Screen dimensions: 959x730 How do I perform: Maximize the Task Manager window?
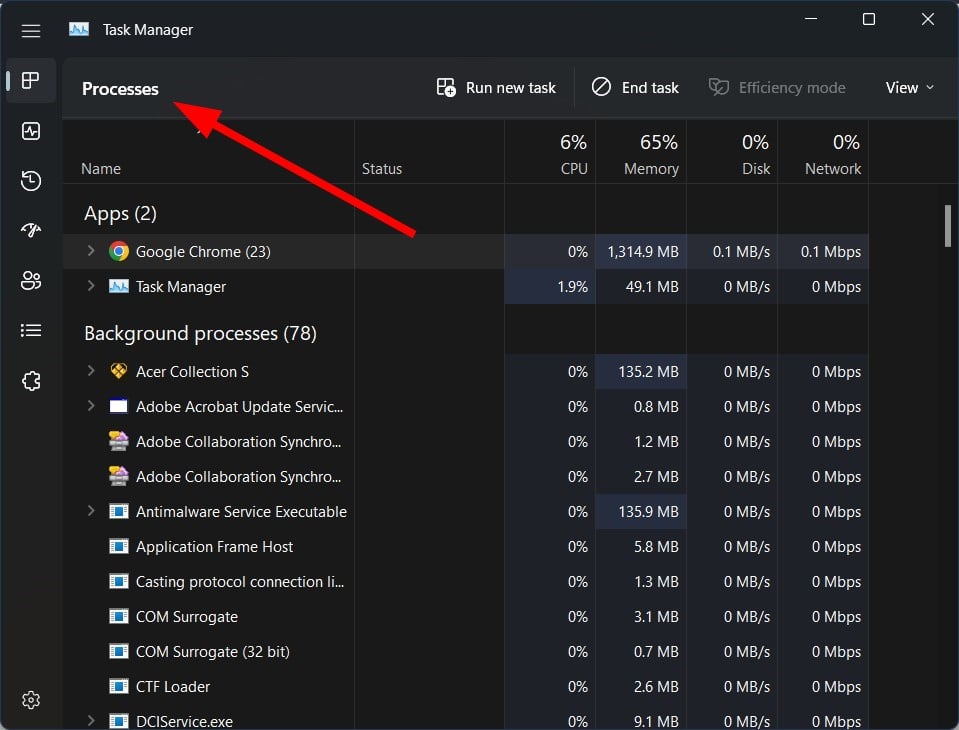pyautogui.click(x=868, y=19)
